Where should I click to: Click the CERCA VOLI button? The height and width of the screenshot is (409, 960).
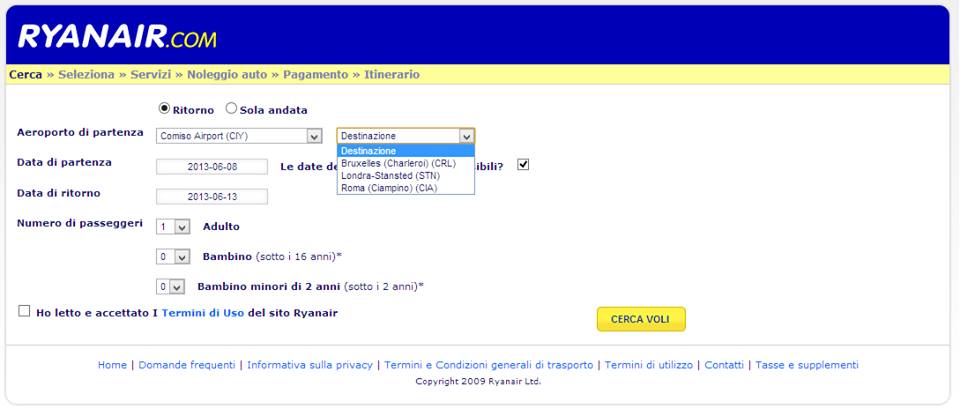click(x=641, y=319)
